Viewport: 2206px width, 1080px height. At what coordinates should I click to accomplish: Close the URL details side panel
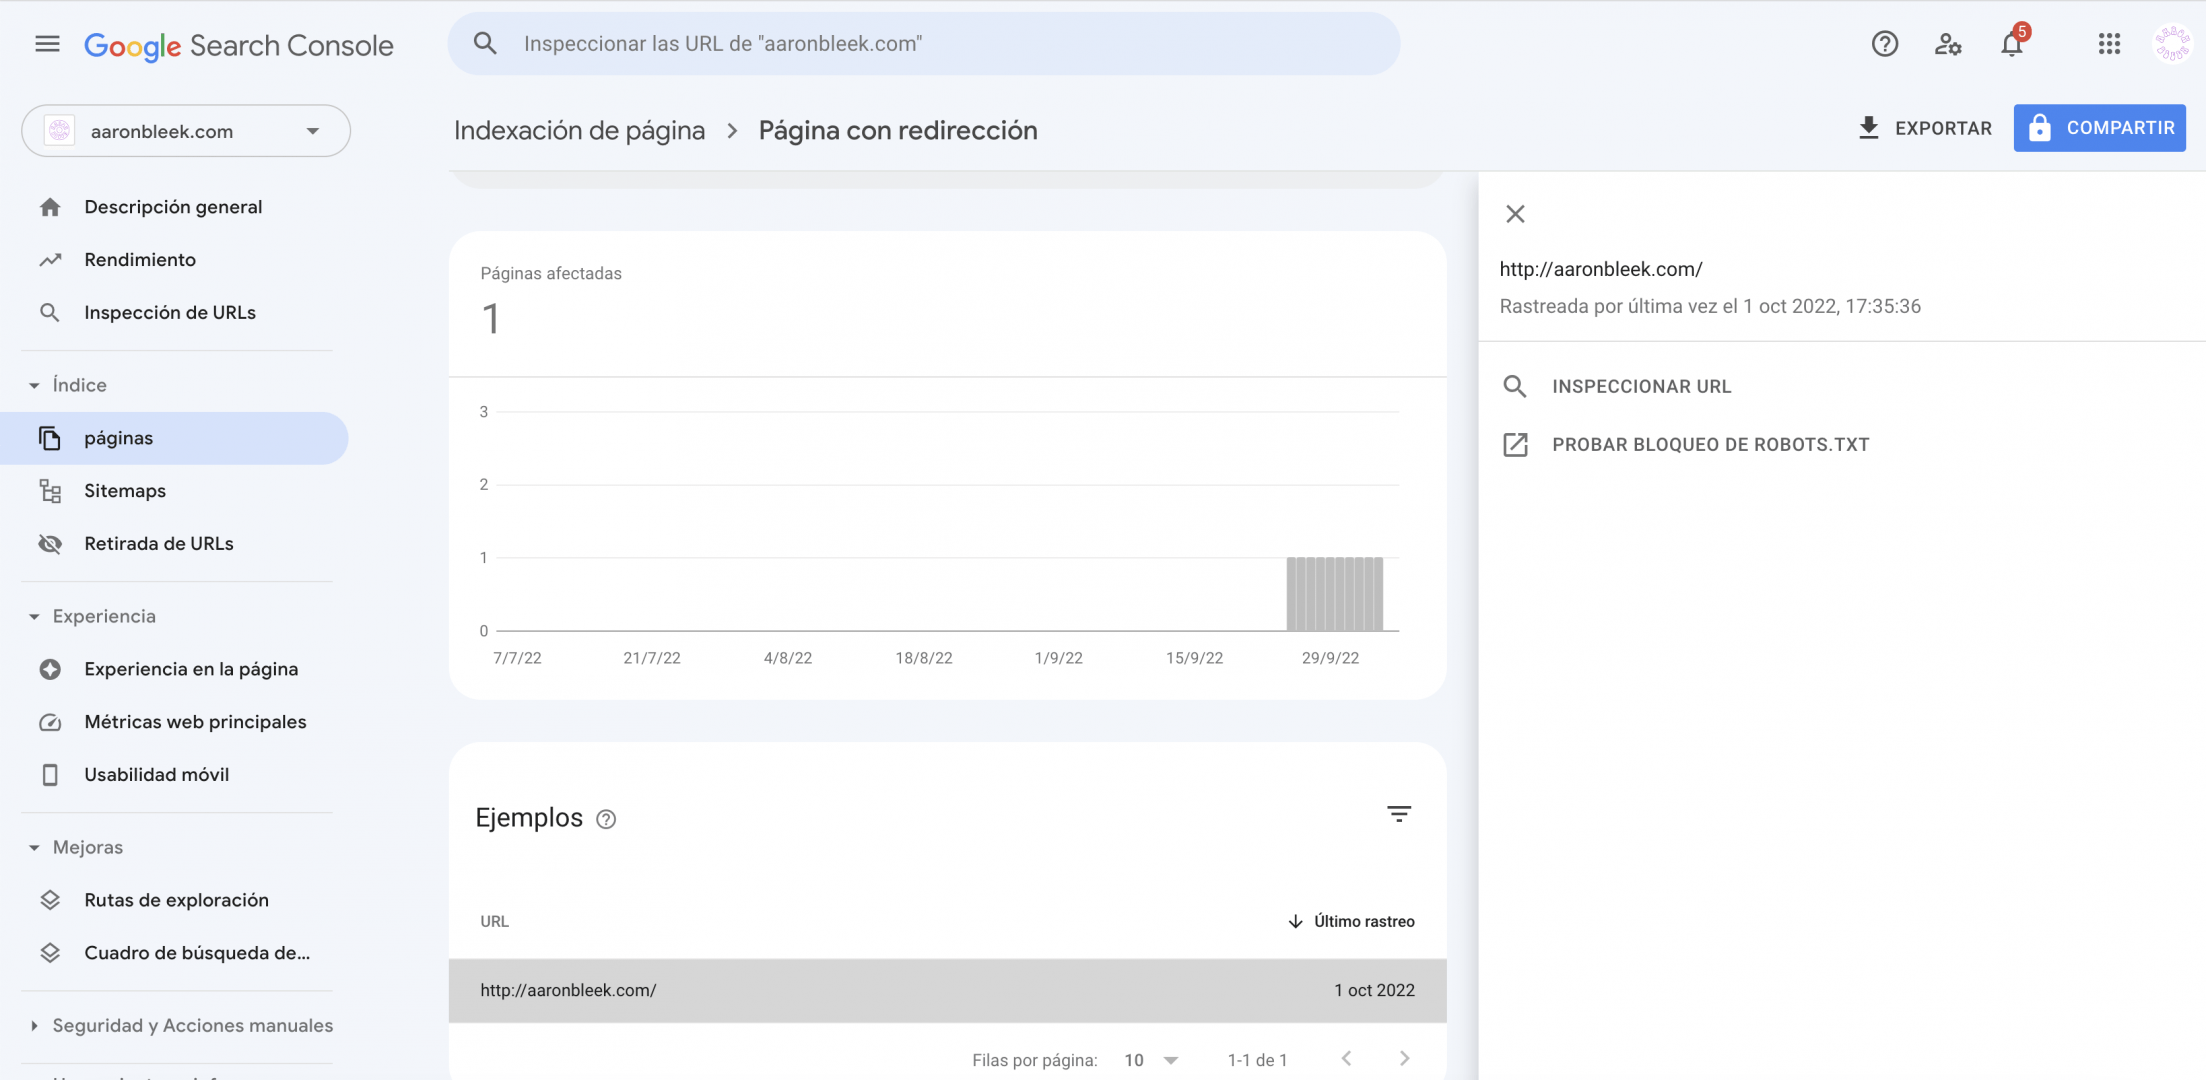[x=1515, y=214]
